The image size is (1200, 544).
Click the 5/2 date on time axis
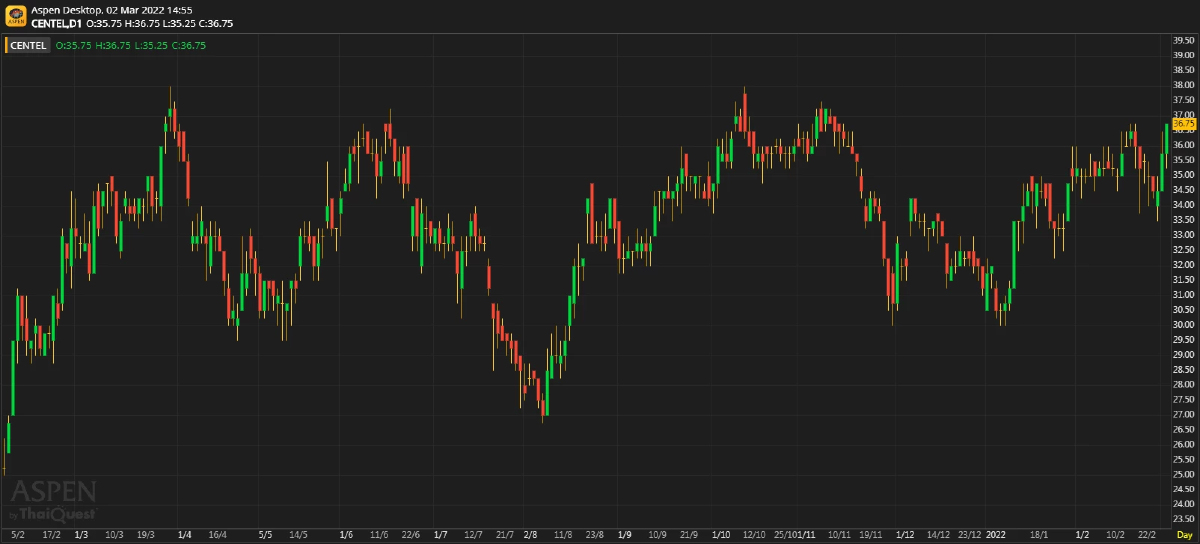click(17, 535)
